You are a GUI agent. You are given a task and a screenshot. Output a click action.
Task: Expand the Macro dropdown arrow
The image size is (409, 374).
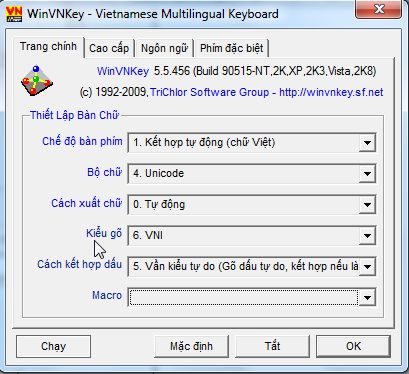pyautogui.click(x=367, y=297)
